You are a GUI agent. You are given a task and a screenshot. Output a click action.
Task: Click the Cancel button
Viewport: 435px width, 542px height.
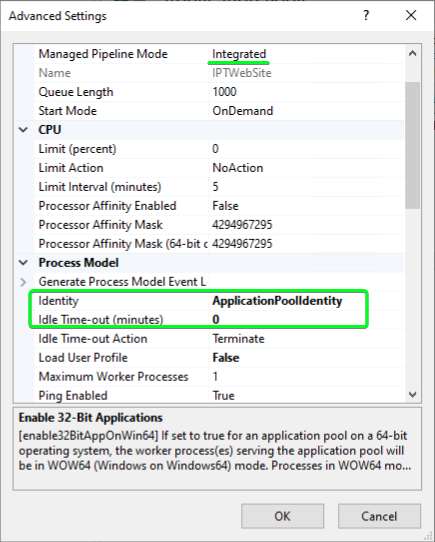coord(379,516)
